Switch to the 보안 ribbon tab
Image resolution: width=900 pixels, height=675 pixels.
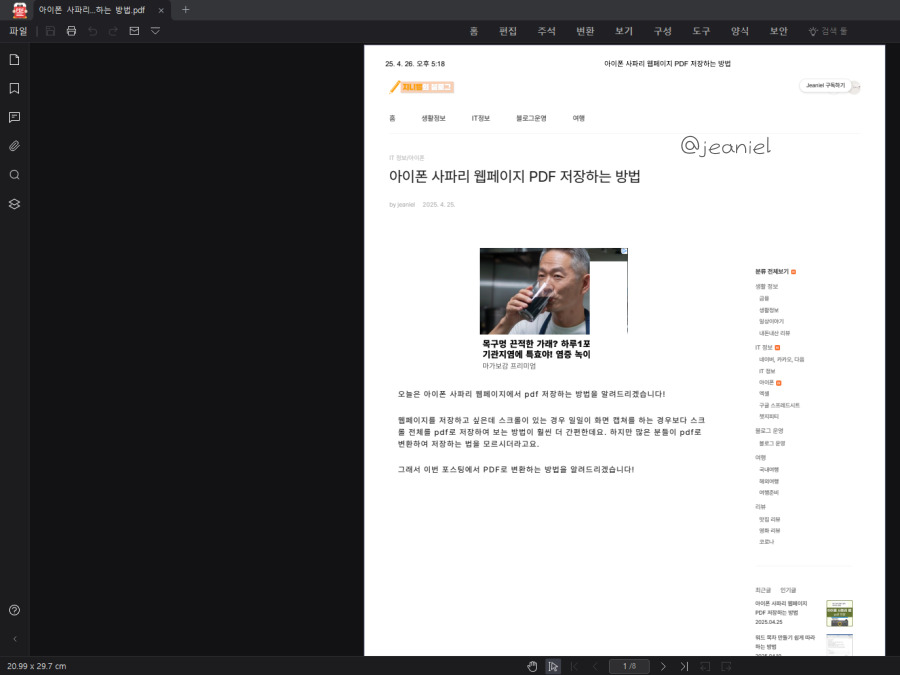point(778,31)
